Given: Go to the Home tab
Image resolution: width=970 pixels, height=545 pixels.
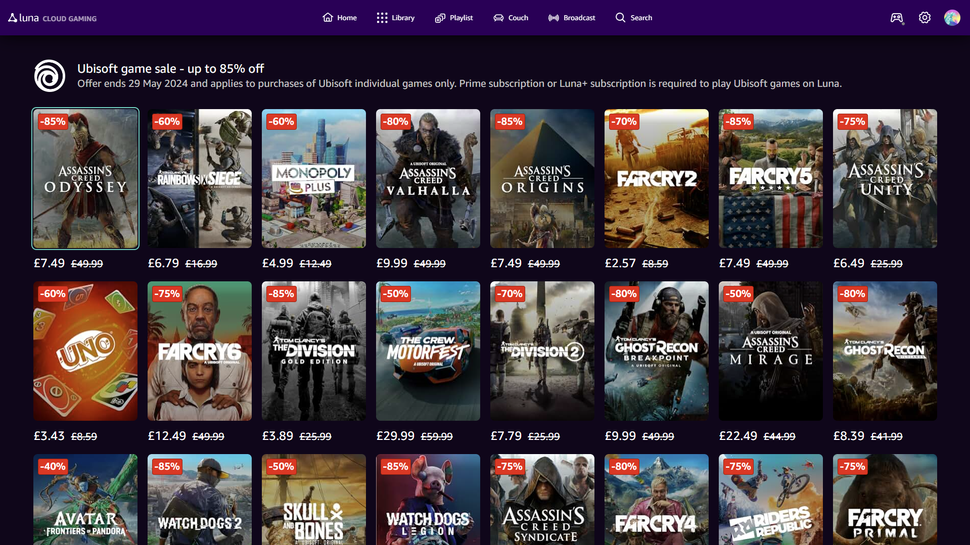Looking at the screenshot, I should (340, 18).
